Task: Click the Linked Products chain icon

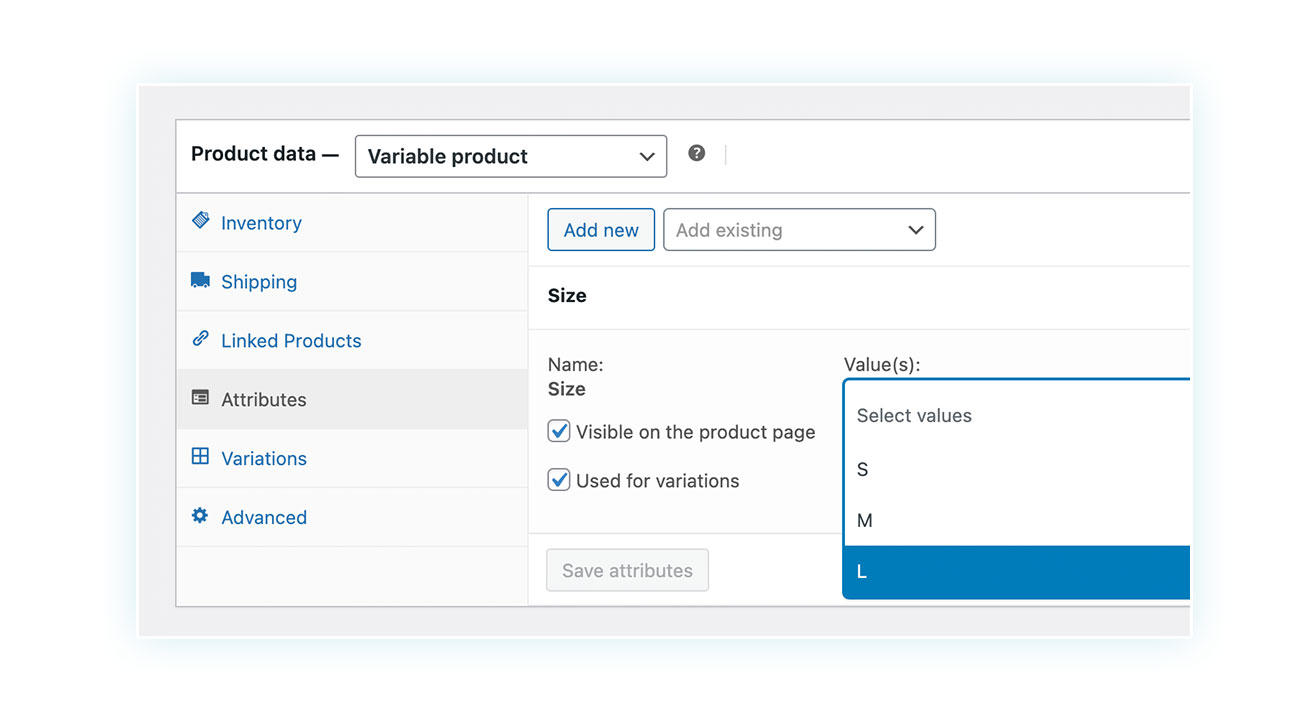Action: coord(200,339)
